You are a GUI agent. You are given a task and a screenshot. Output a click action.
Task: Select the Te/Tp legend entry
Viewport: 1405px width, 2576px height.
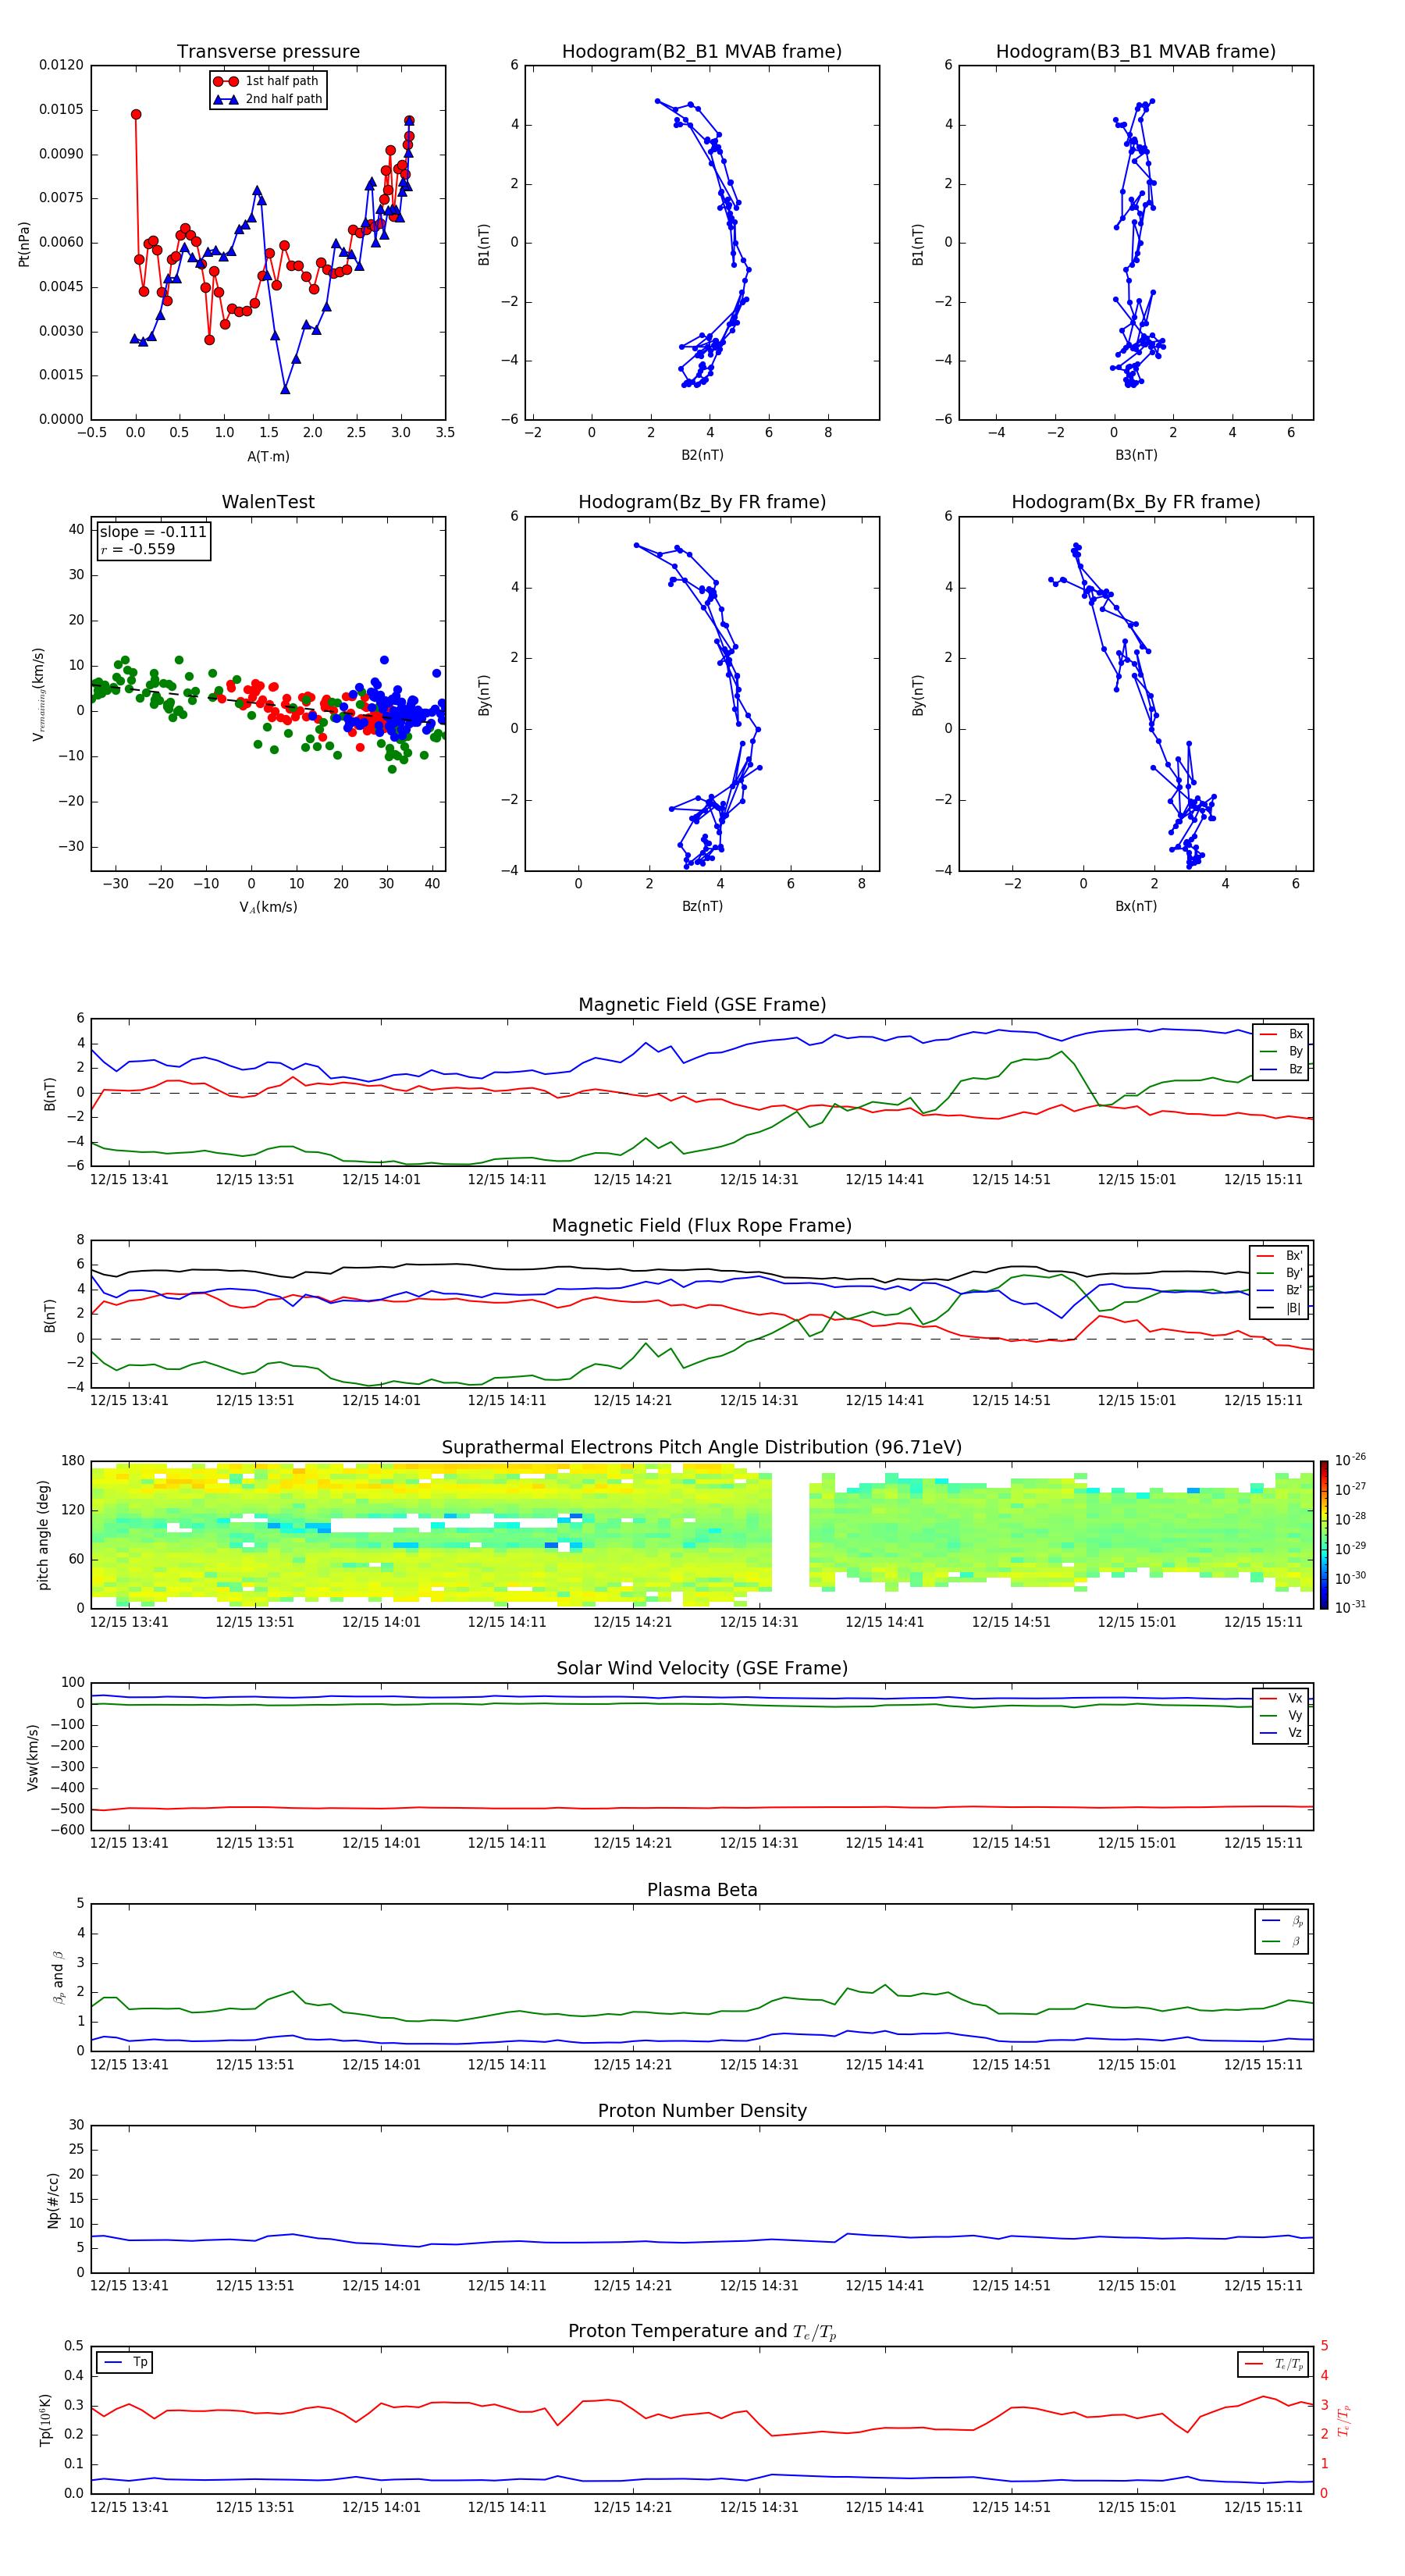click(1273, 2365)
